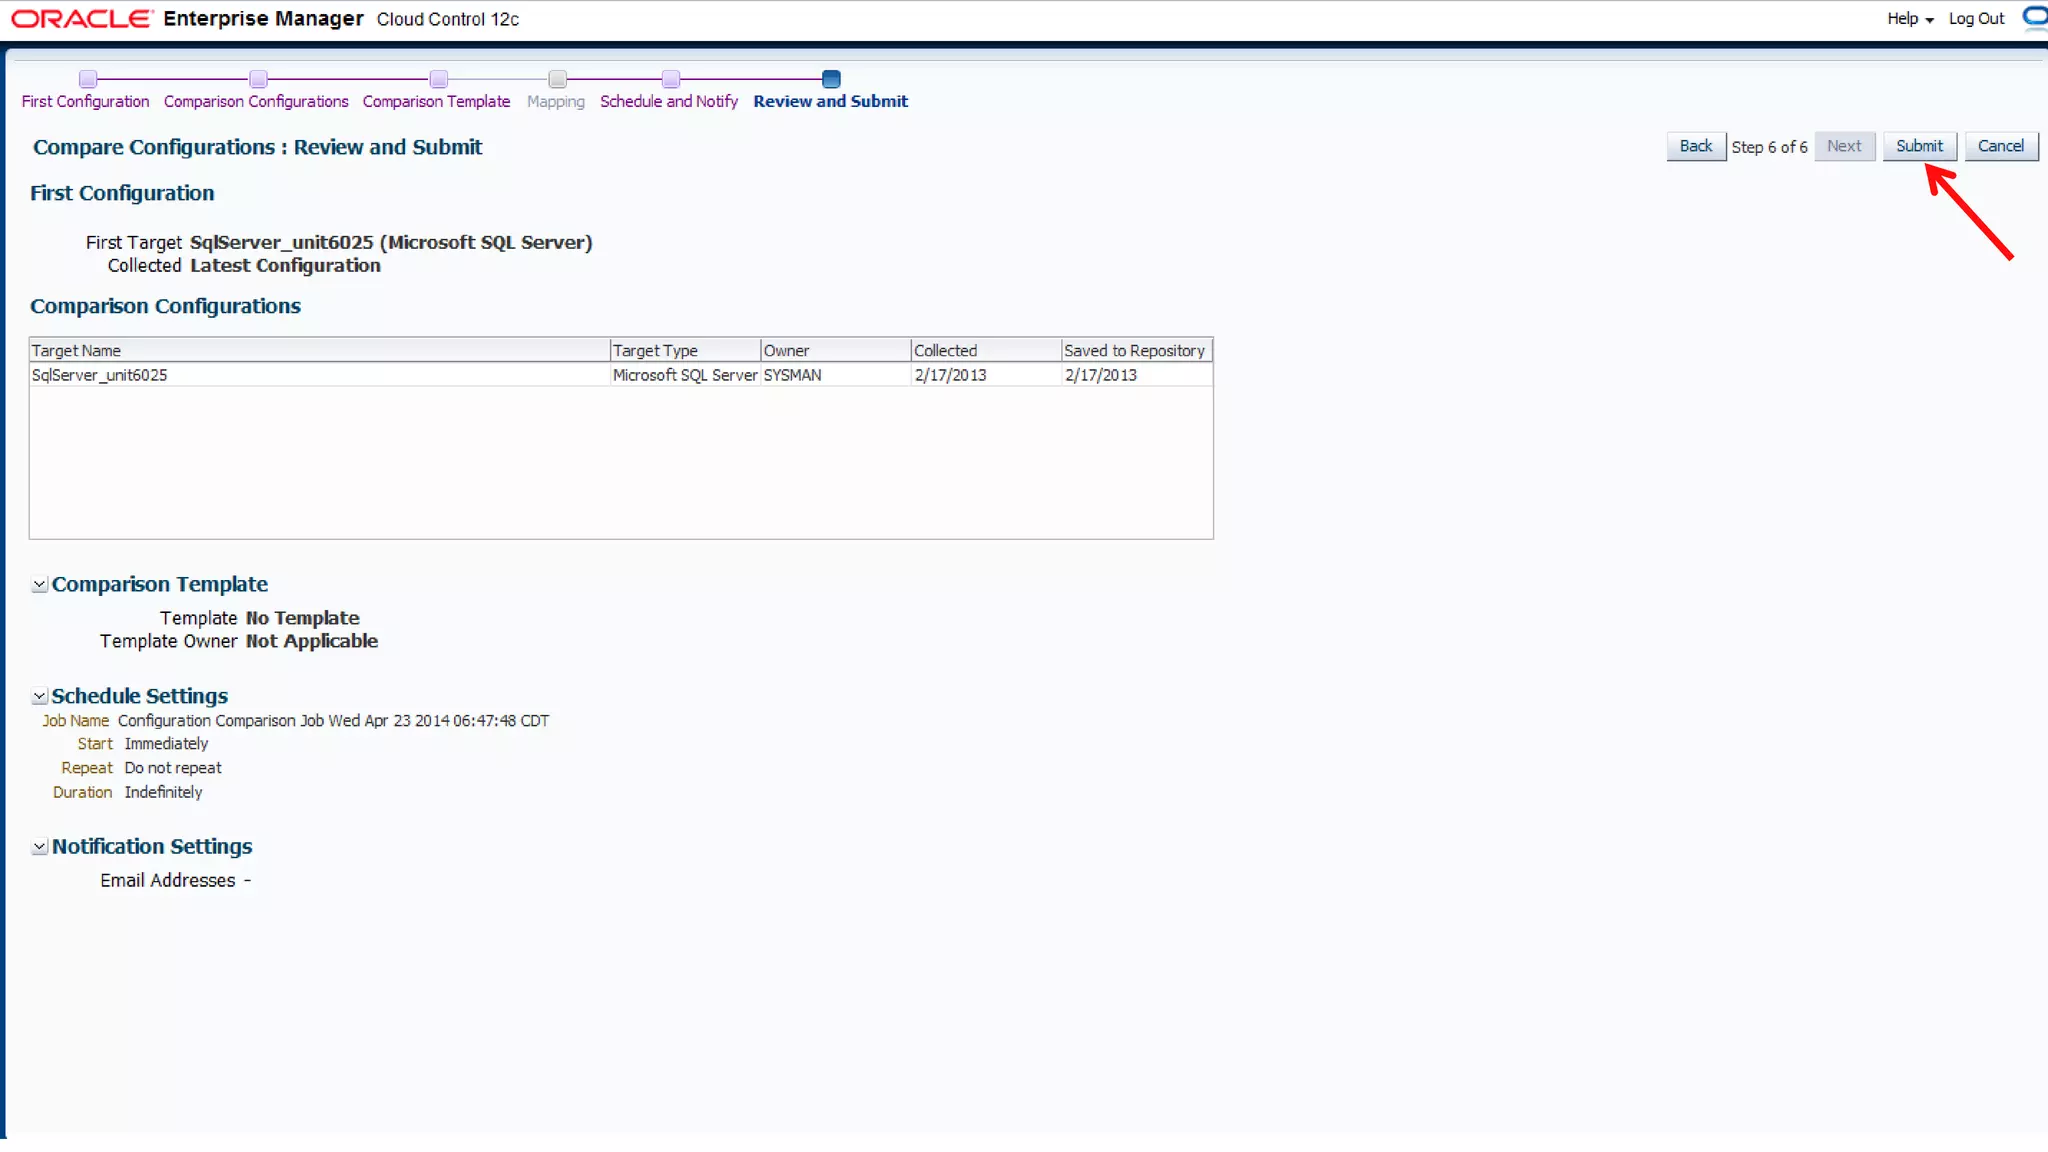Click the Owner column header
This screenshot has width=2048, height=1152.
point(835,350)
